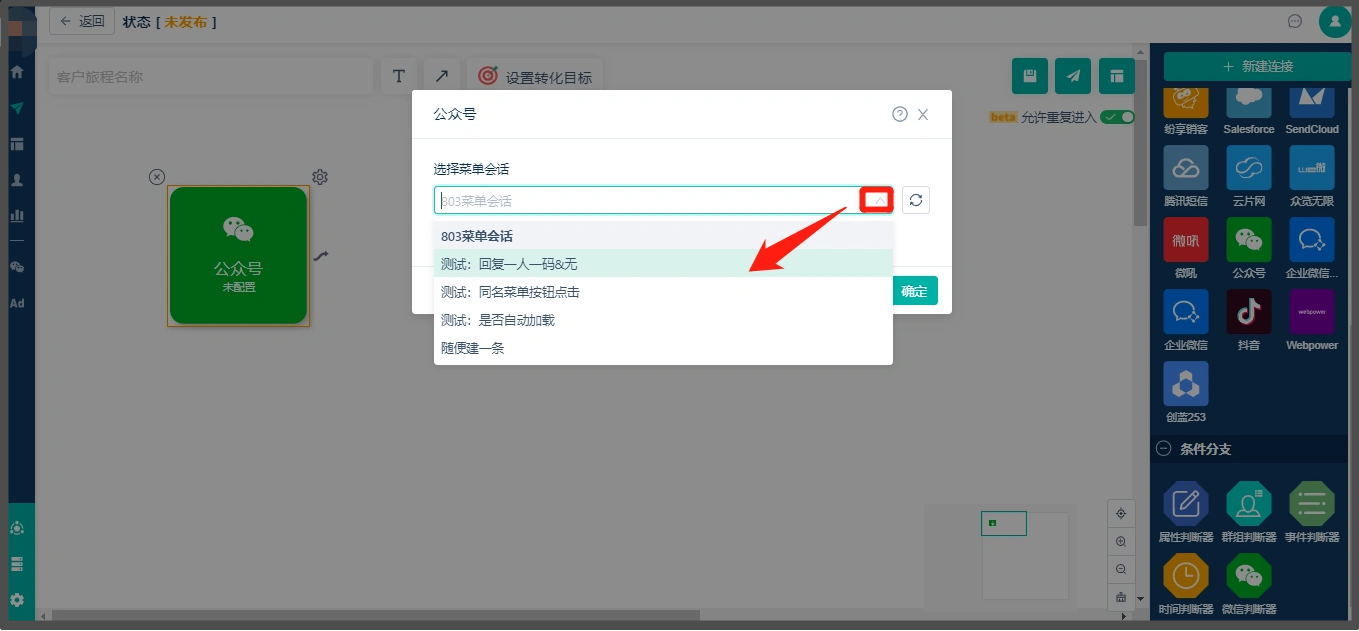Remove the 公众号 node with the x icon

coord(157,177)
